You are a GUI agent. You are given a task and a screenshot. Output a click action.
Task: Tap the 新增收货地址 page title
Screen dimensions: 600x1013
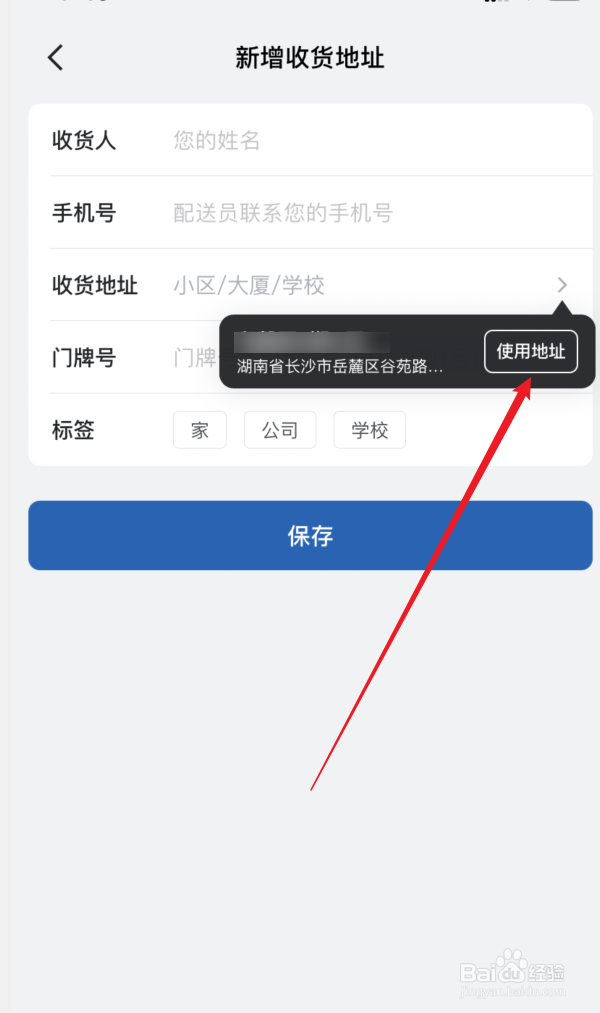coord(309,57)
